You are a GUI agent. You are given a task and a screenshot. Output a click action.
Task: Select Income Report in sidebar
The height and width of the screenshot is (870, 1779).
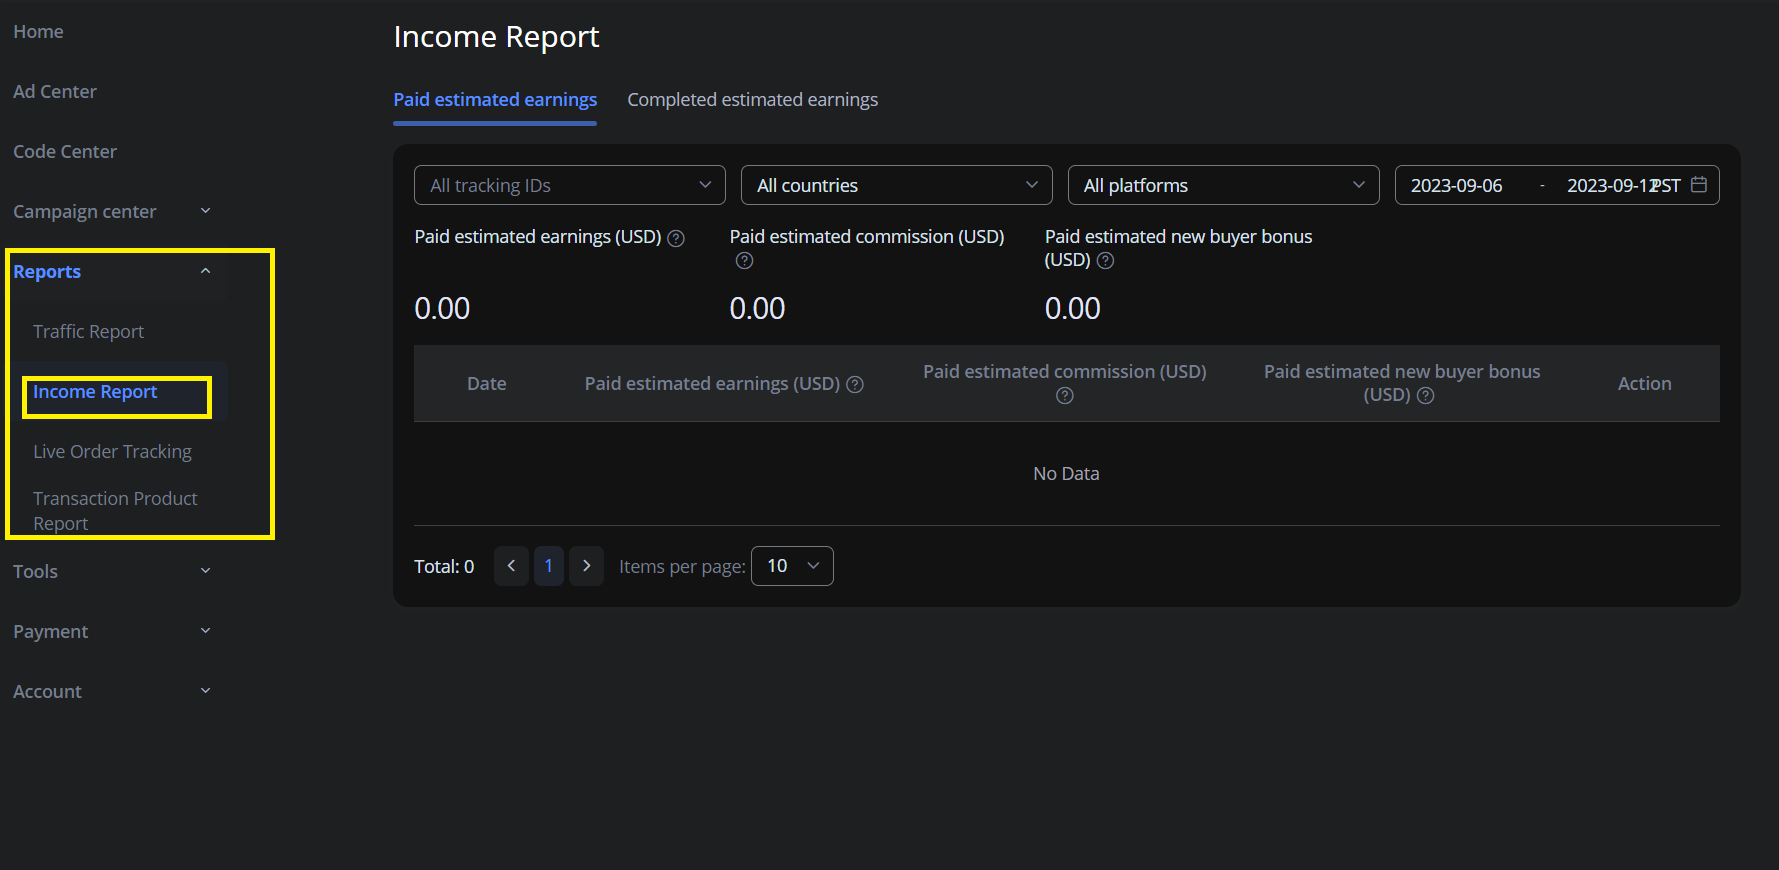coord(95,392)
